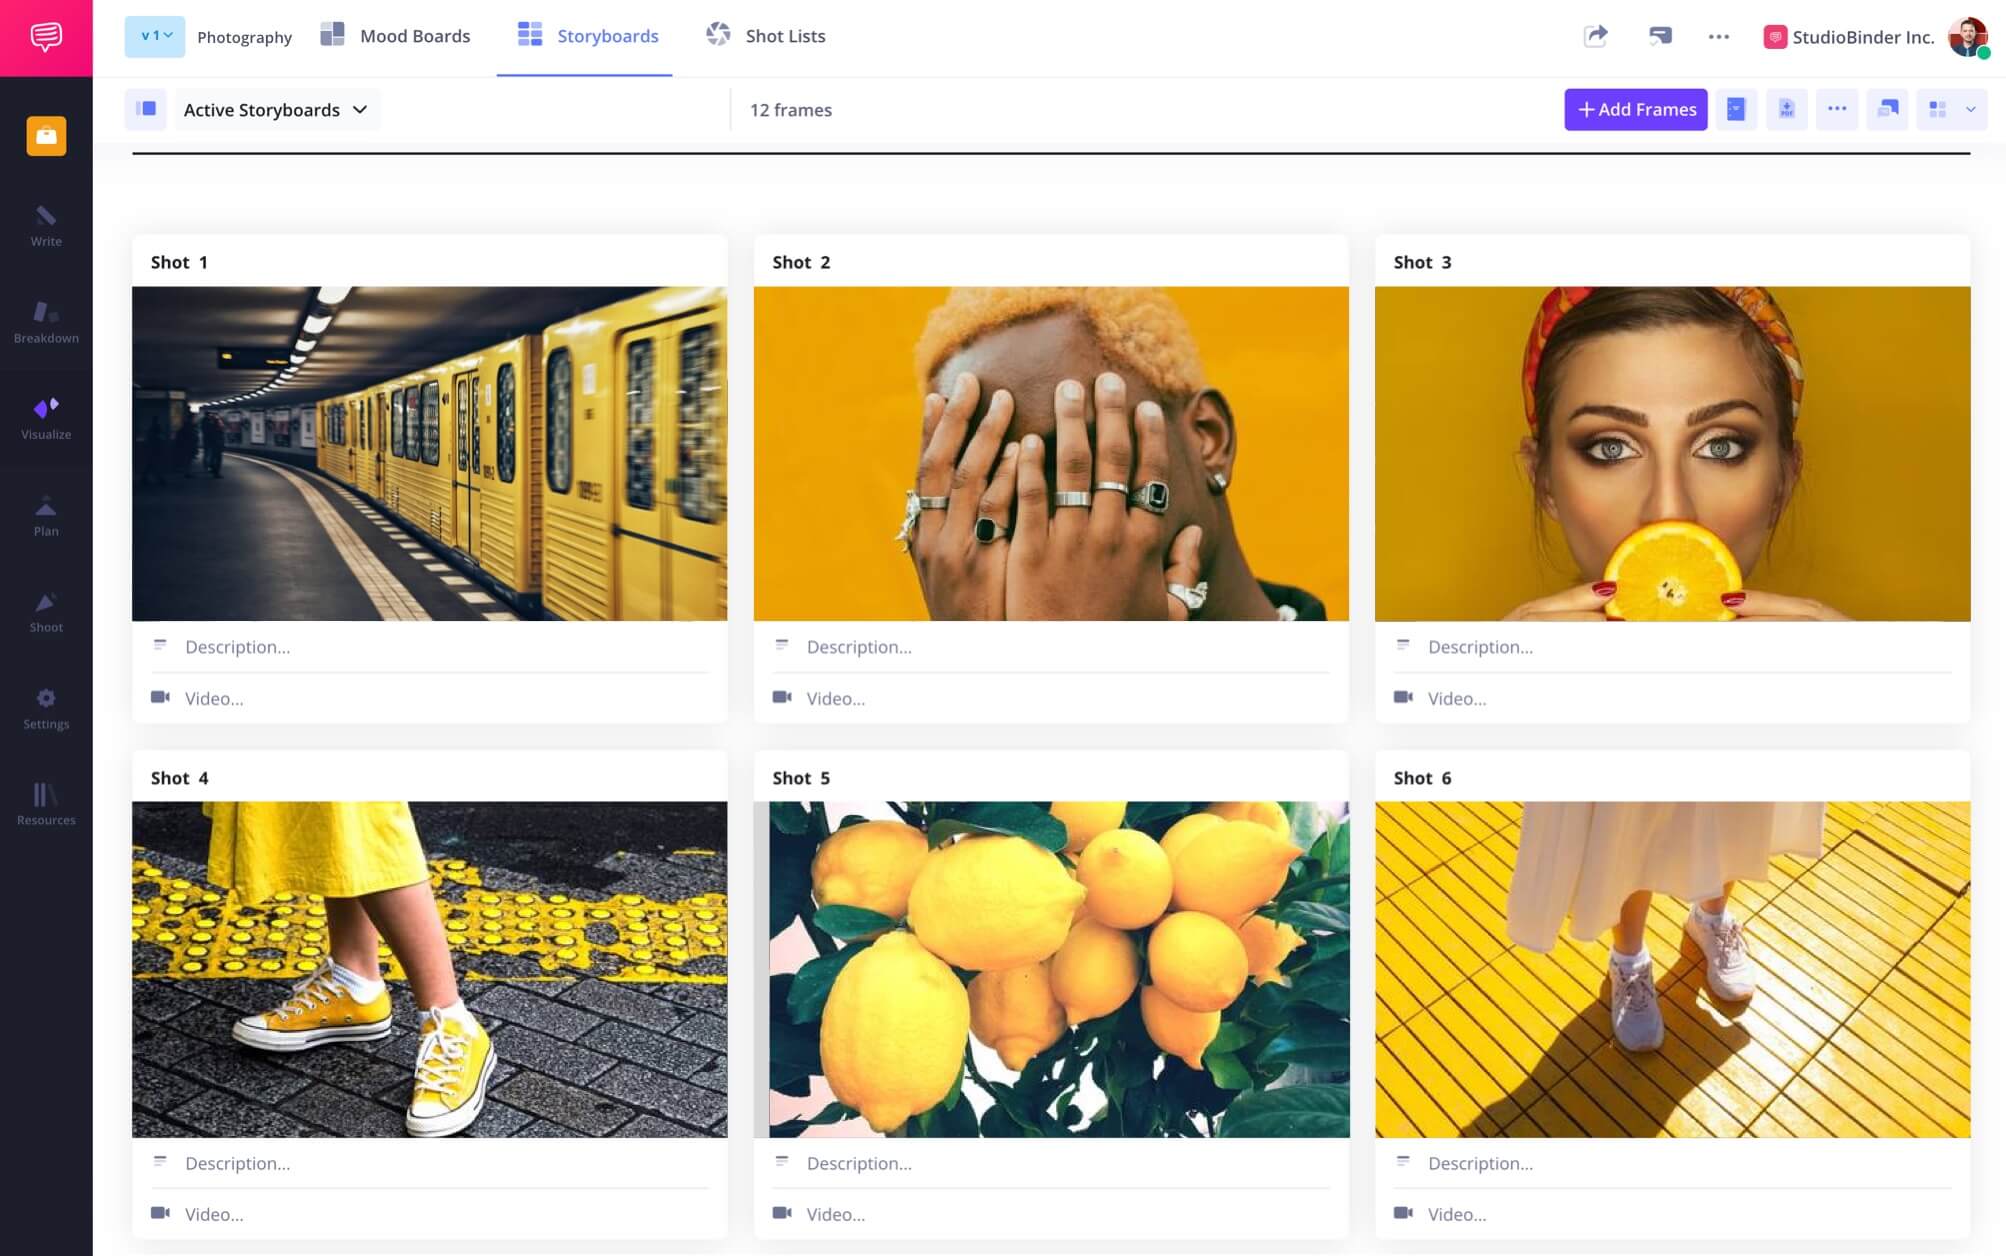Open the Settings gear in sidebar
Screen dimensions: 2006x1256
click(x=46, y=709)
